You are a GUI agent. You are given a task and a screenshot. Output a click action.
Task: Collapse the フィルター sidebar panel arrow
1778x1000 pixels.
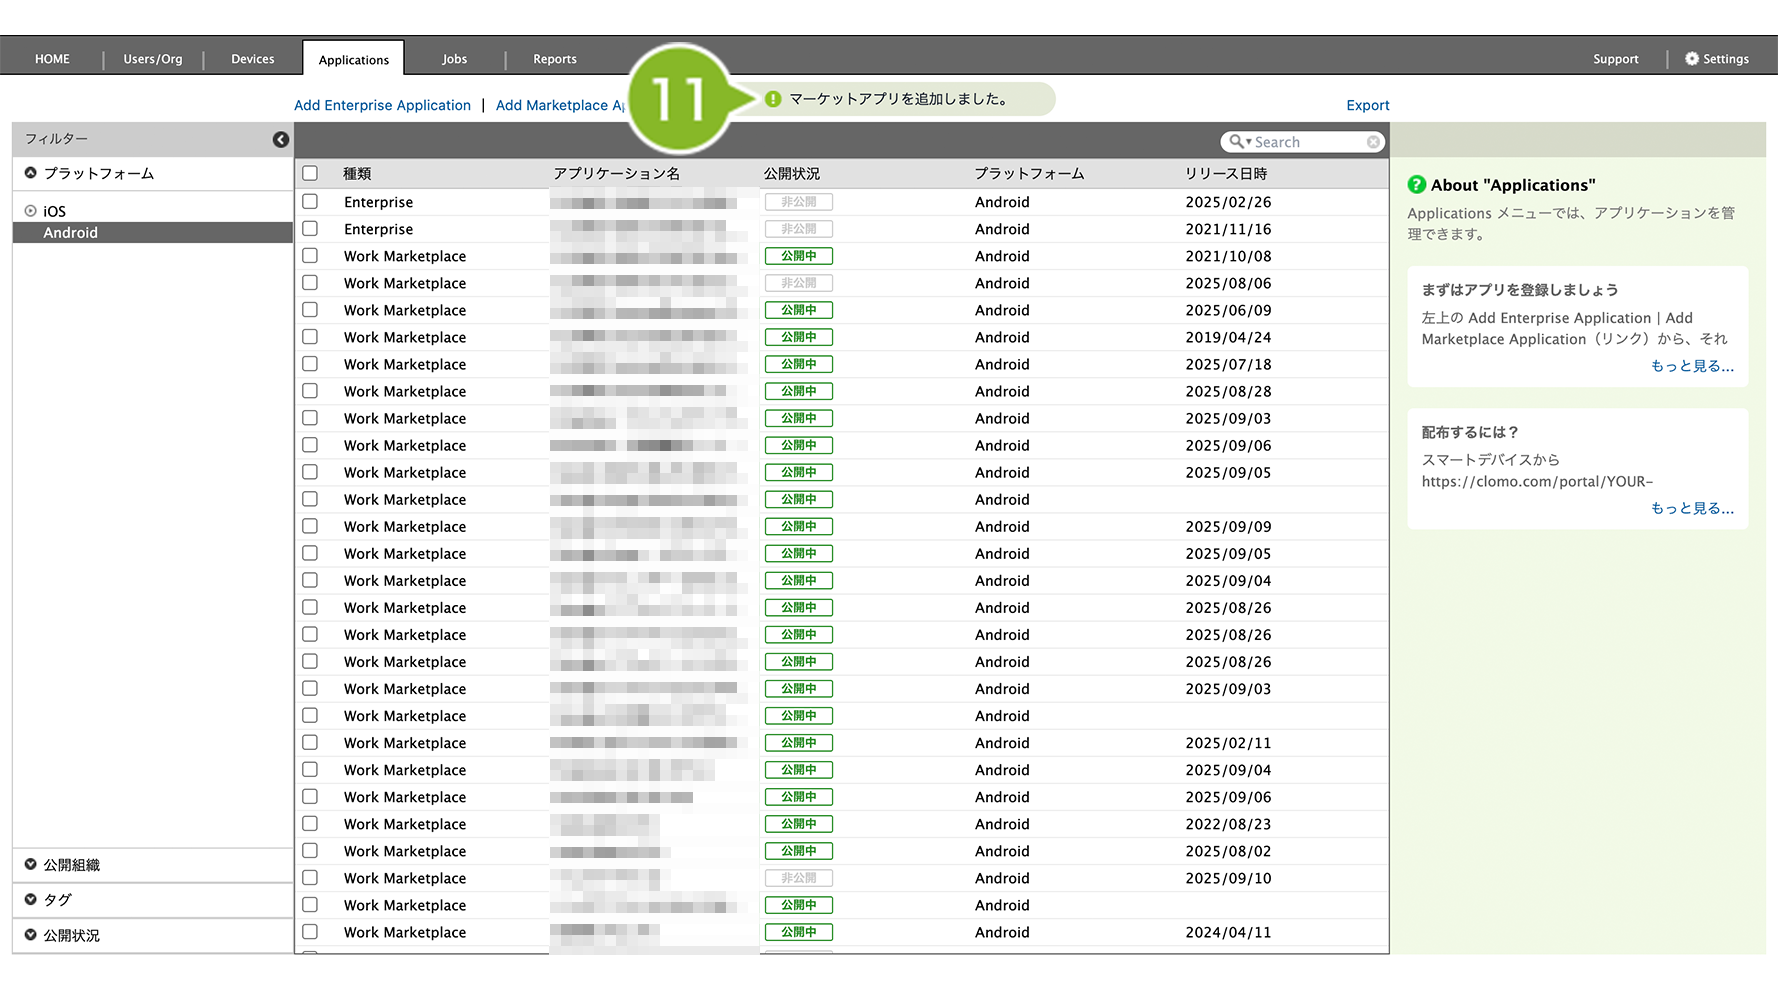tap(281, 140)
